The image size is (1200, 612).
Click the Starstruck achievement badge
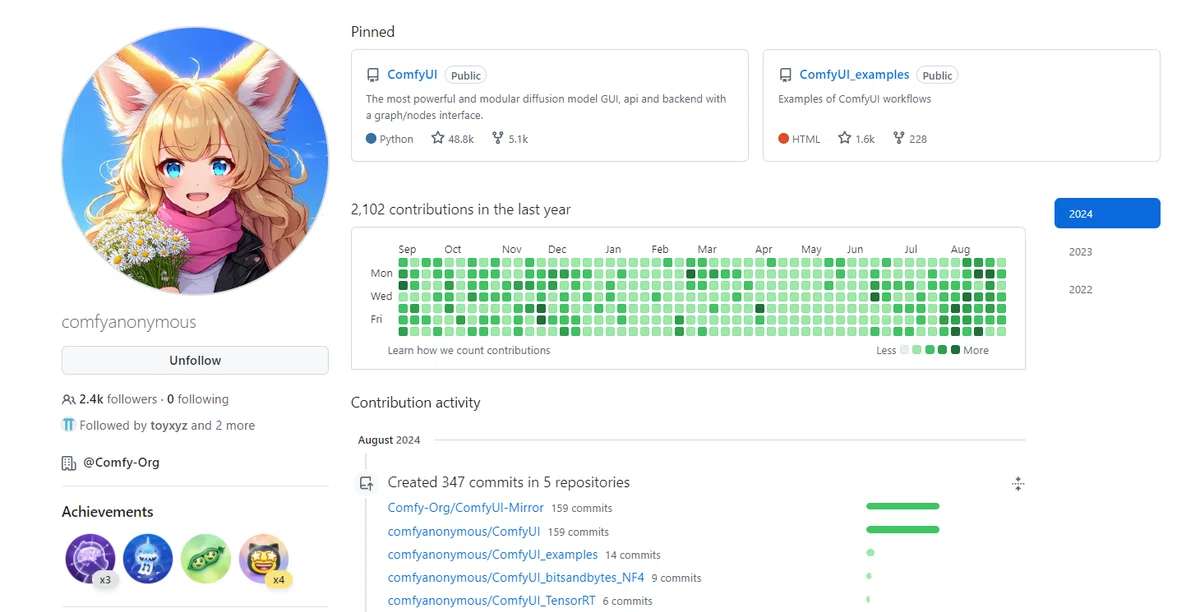(264, 559)
